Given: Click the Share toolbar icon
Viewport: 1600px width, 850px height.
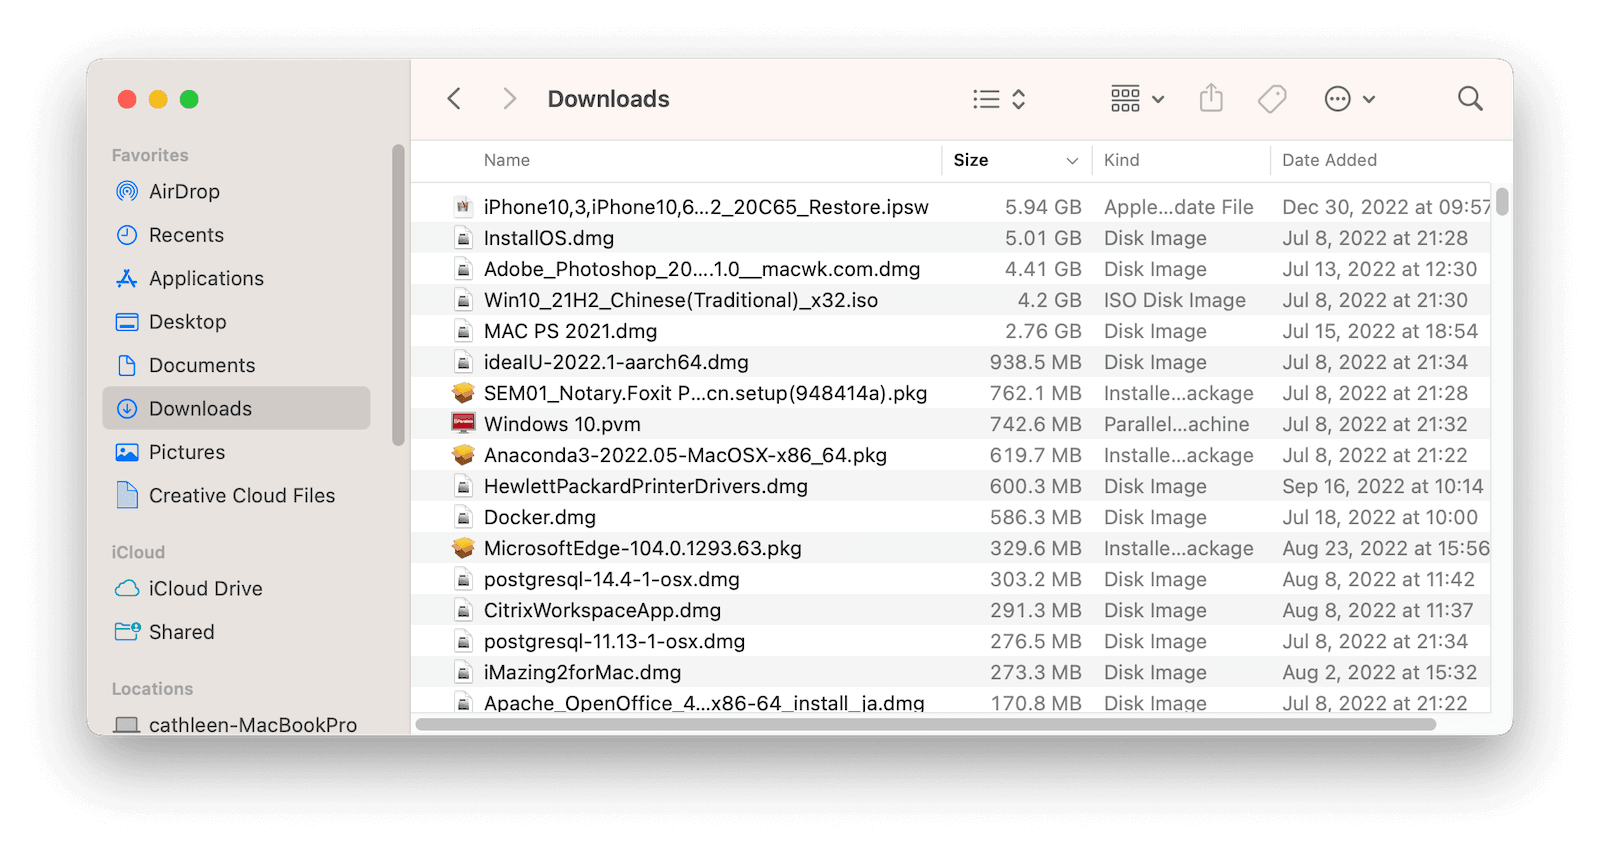Looking at the screenshot, I should coord(1211,97).
